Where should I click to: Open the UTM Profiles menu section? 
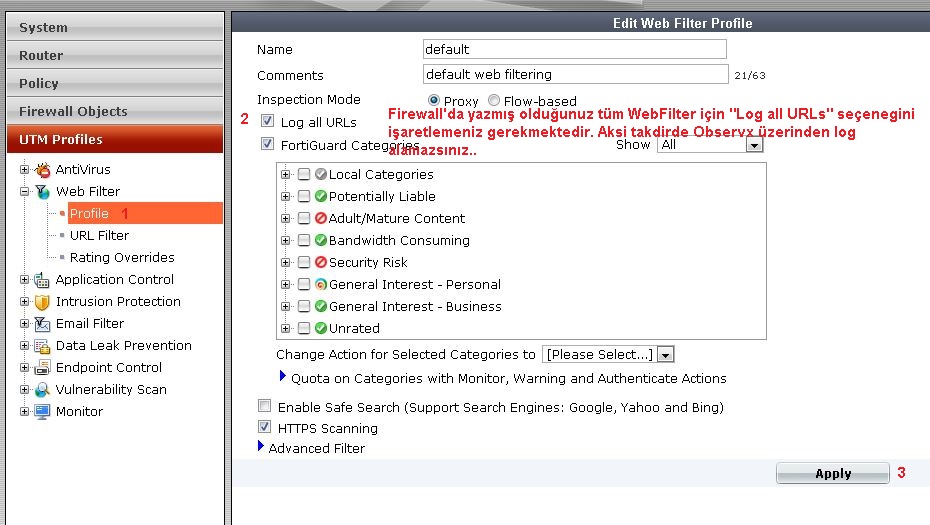coord(115,139)
